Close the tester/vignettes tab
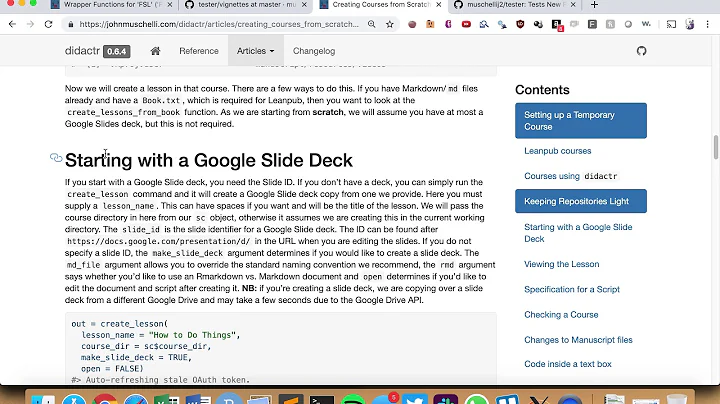Viewport: 720px width, 404px height. tap(304, 5)
